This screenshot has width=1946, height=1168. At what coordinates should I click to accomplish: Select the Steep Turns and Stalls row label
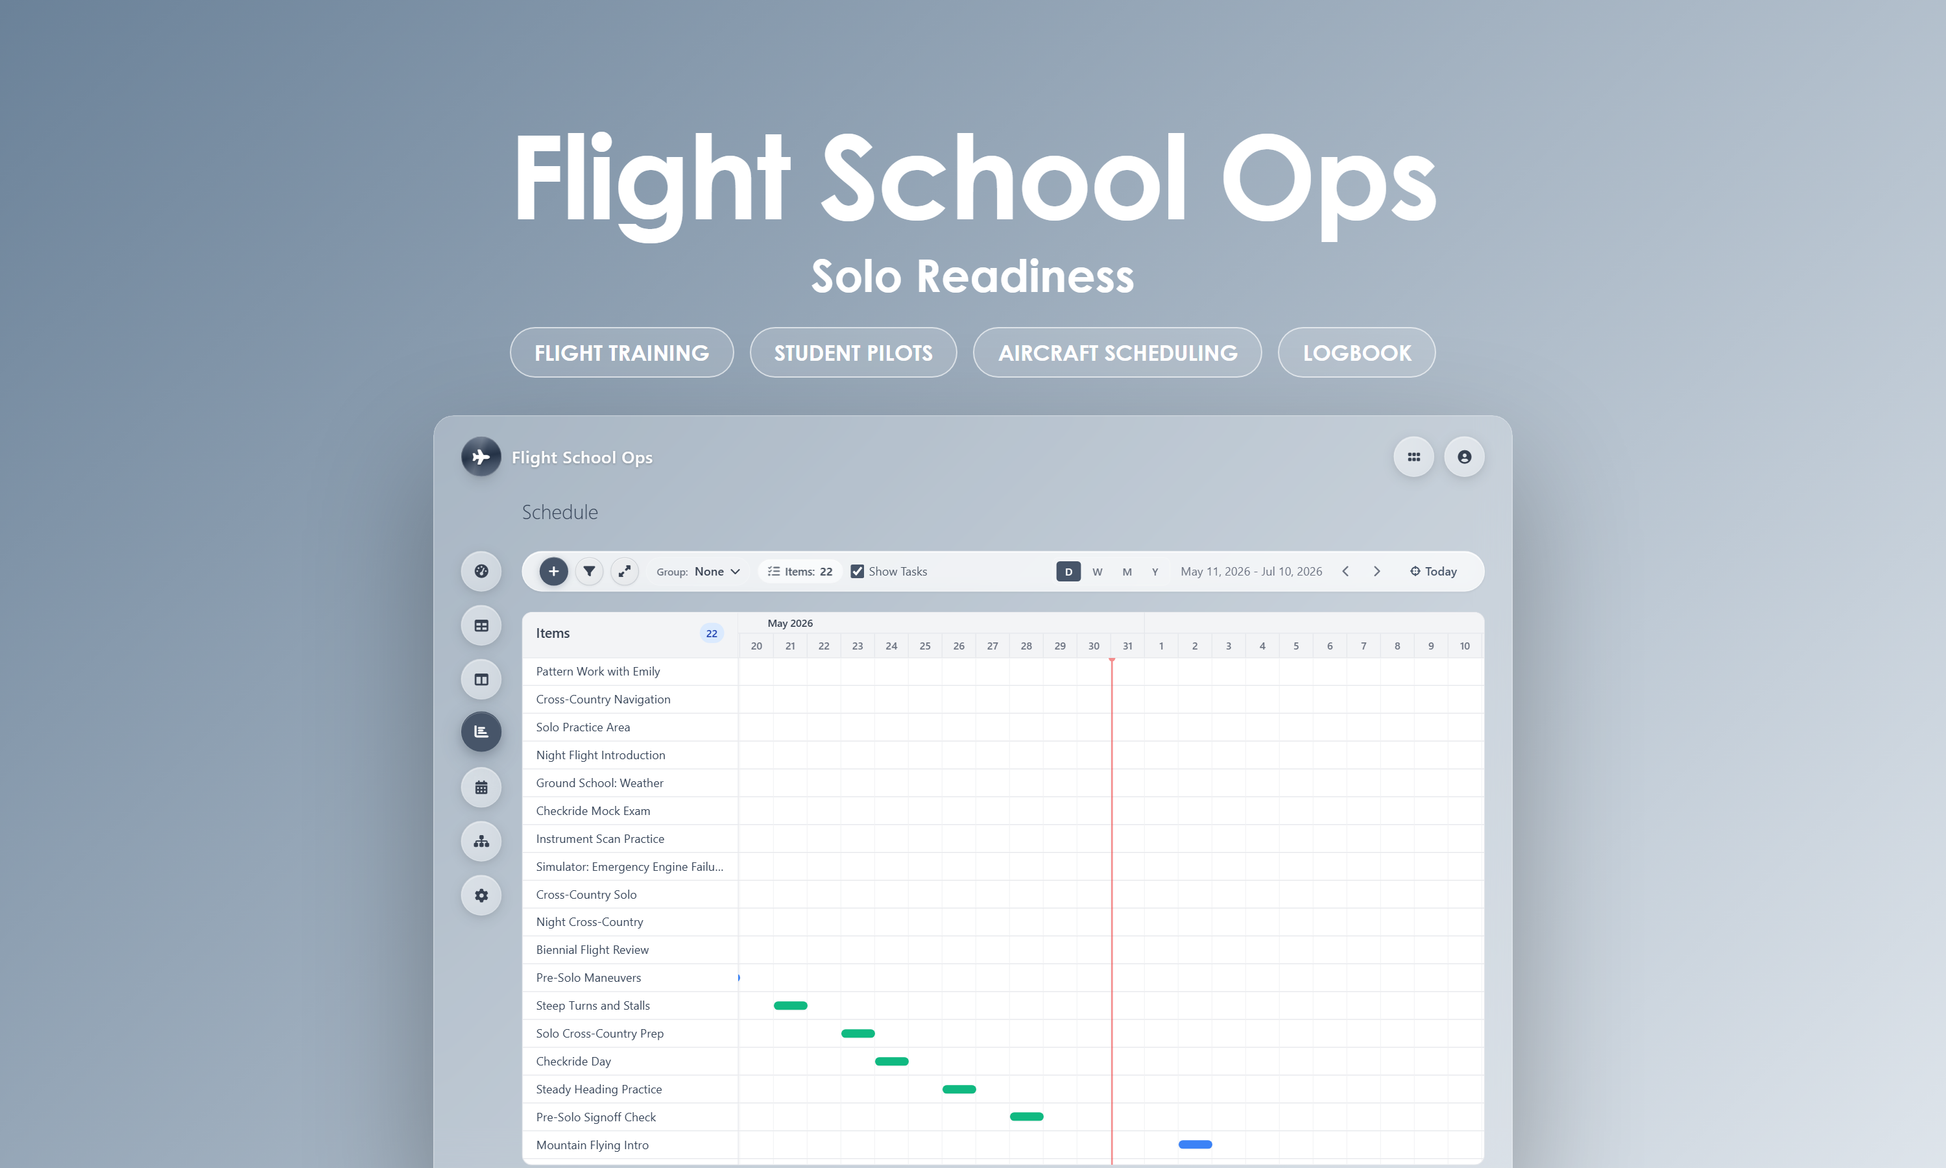tap(593, 1005)
